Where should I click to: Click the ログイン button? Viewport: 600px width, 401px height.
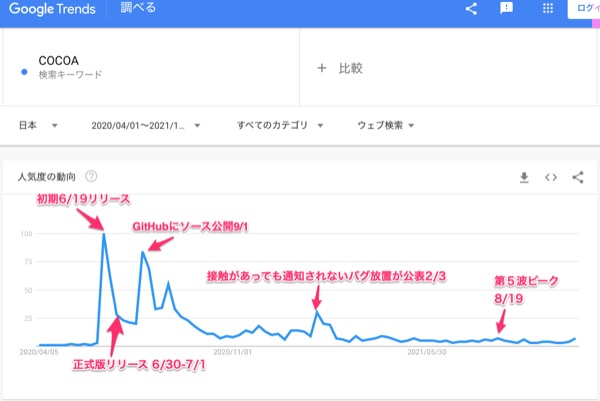tap(584, 8)
